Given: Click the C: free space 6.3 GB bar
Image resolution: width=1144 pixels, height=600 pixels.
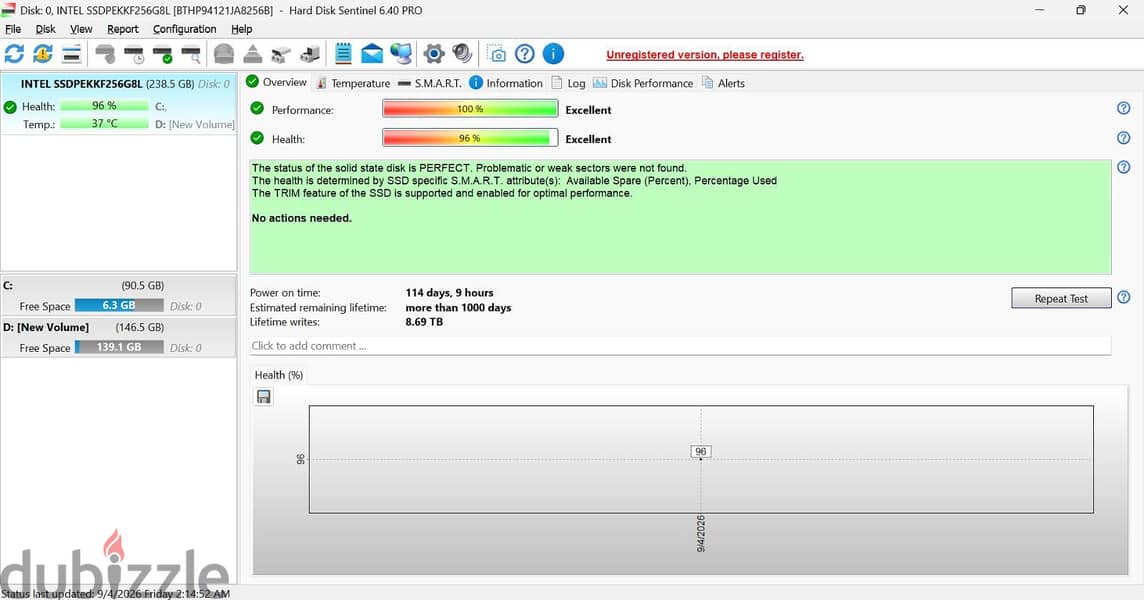Looking at the screenshot, I should tap(119, 305).
